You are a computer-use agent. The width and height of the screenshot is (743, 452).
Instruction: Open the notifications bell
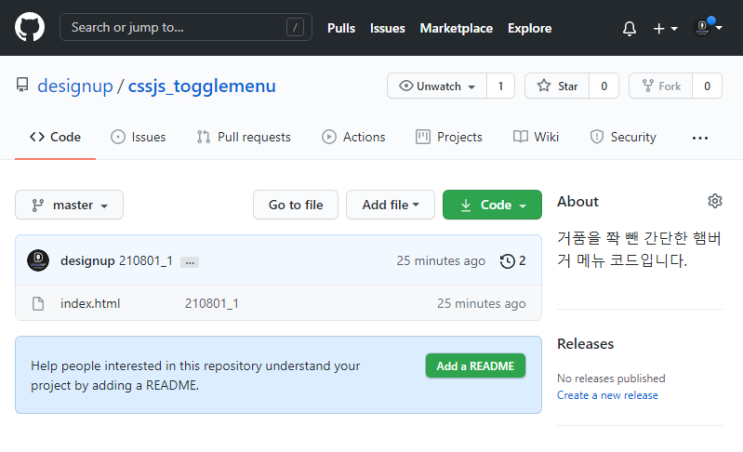[629, 28]
